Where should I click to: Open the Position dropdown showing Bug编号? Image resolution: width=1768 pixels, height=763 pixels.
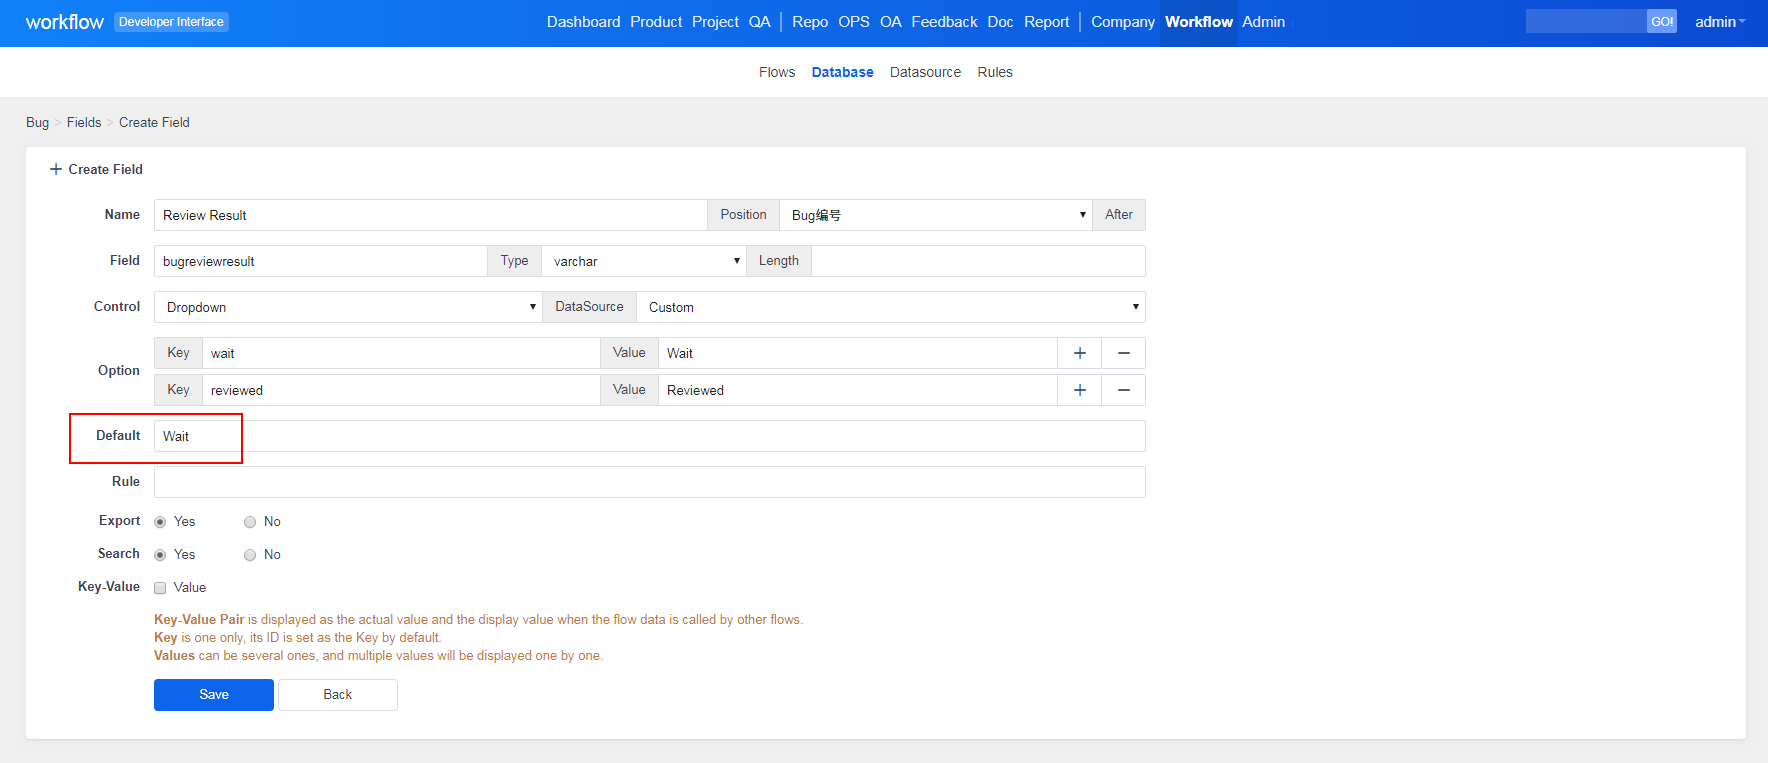[935, 215]
